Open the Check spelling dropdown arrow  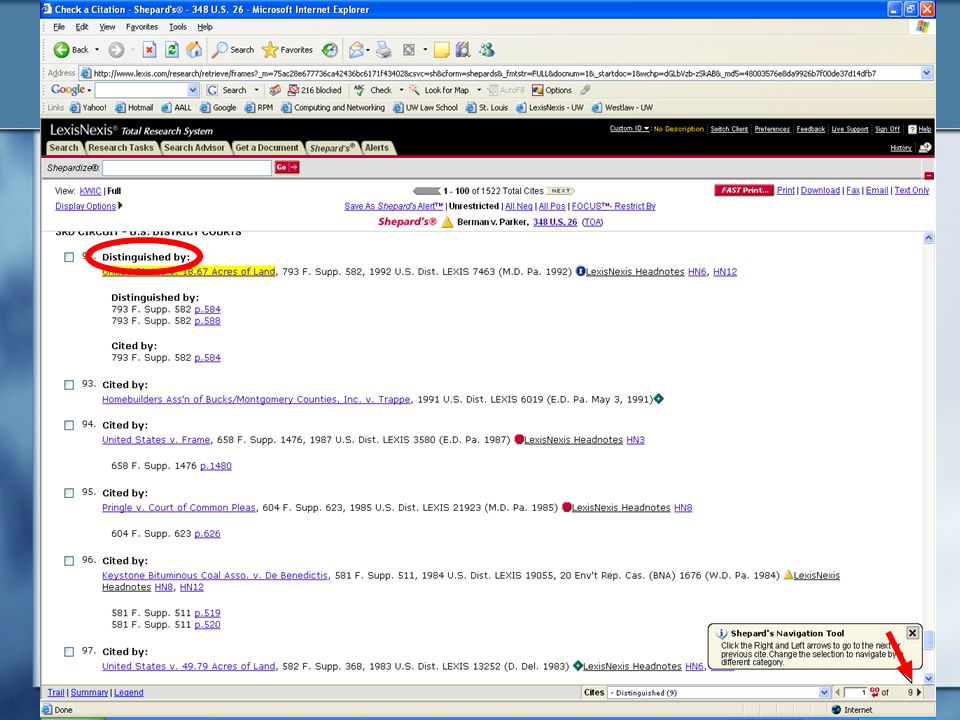click(x=402, y=90)
